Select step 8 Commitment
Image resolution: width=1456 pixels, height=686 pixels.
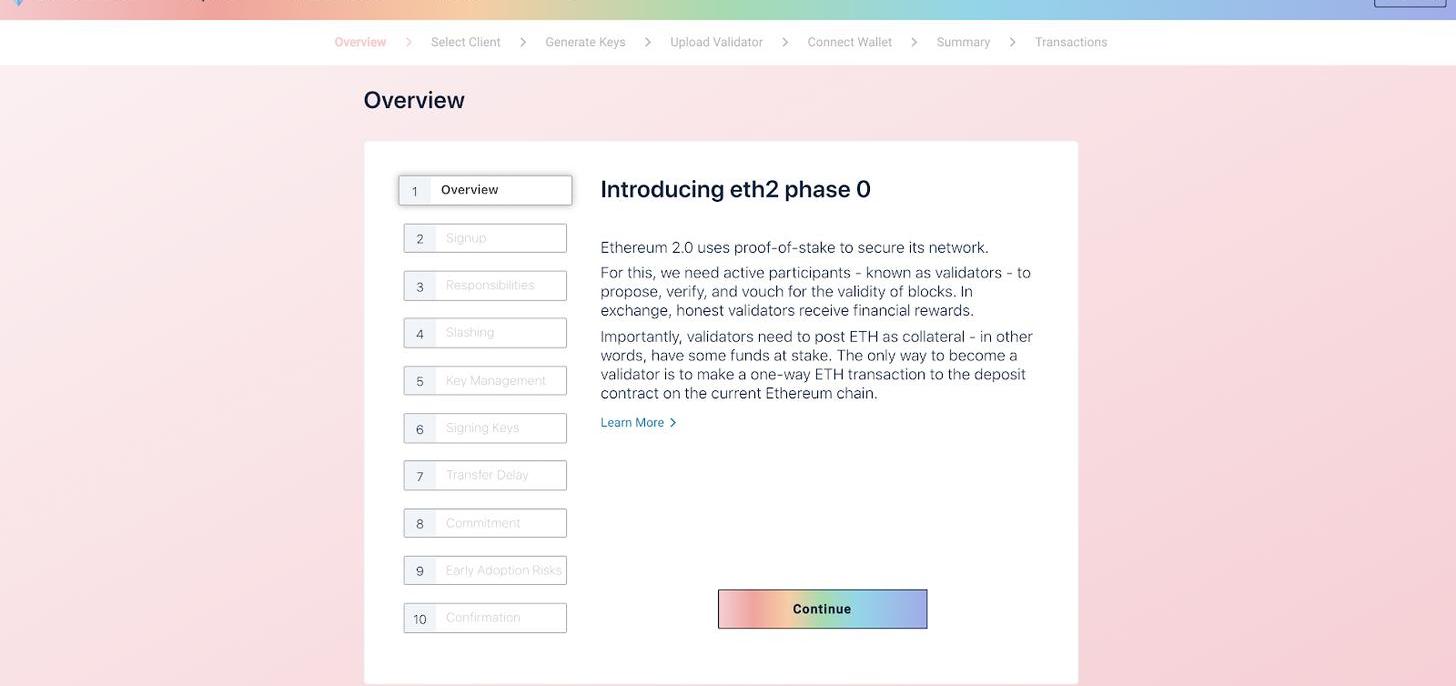pyautogui.click(x=485, y=523)
